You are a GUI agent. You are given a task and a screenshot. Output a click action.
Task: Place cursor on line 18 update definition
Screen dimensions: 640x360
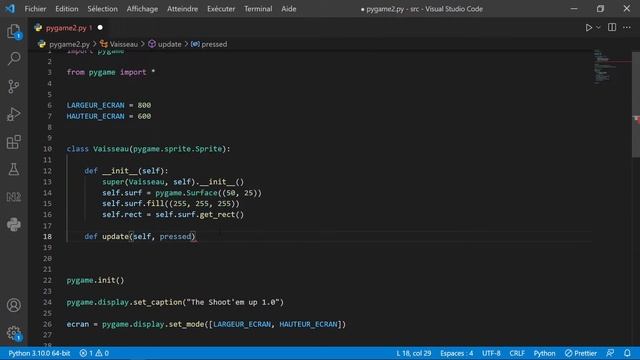click(140, 236)
